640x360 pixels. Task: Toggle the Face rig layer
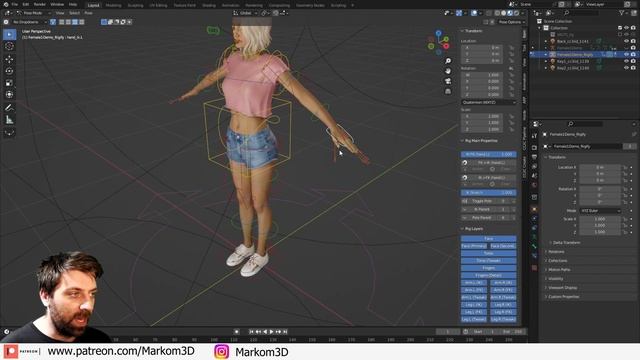point(489,238)
